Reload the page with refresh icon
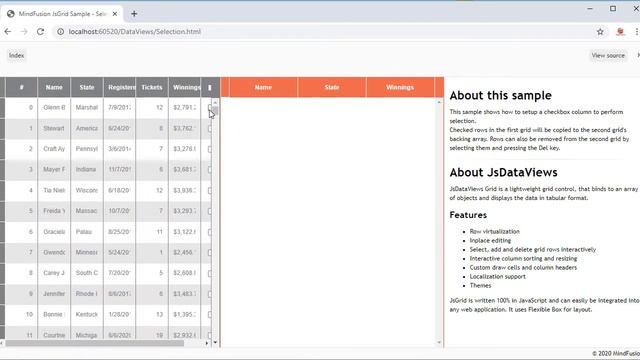Viewport: 640px width, 360px height. click(40, 31)
